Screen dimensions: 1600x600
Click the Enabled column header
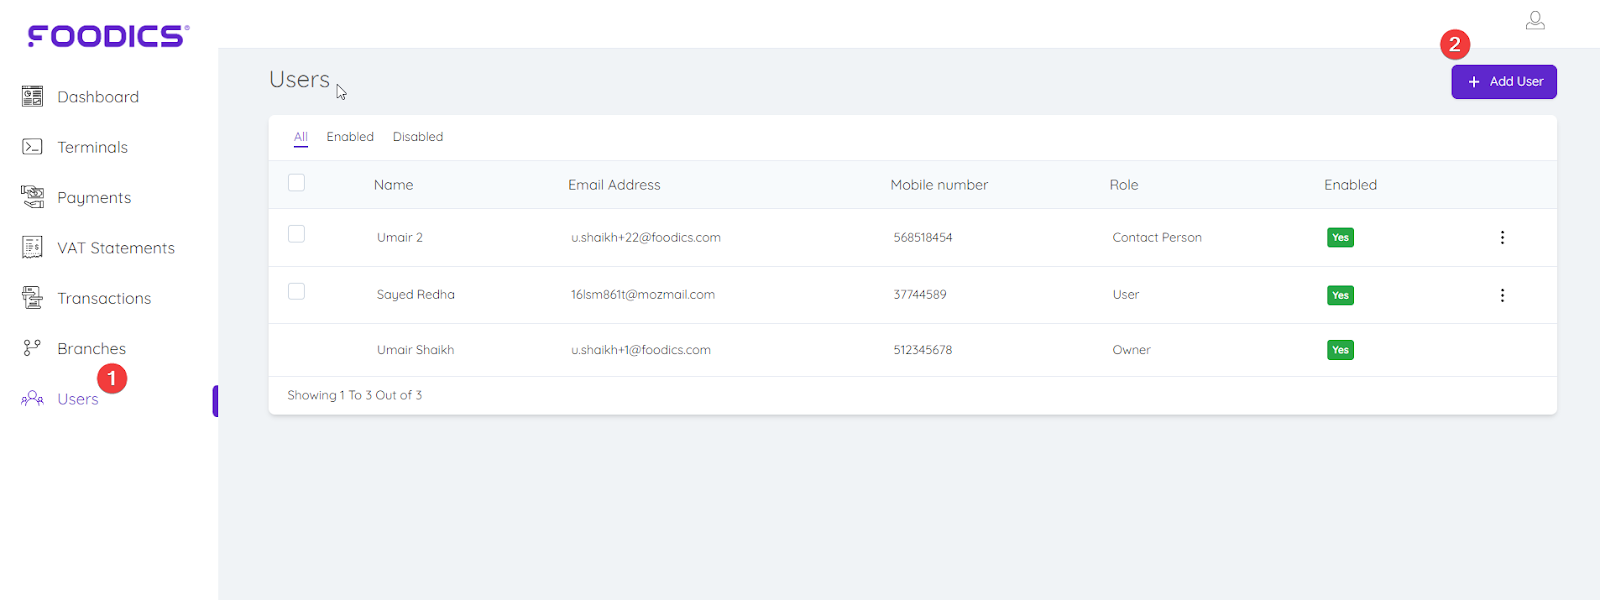pyautogui.click(x=1350, y=185)
